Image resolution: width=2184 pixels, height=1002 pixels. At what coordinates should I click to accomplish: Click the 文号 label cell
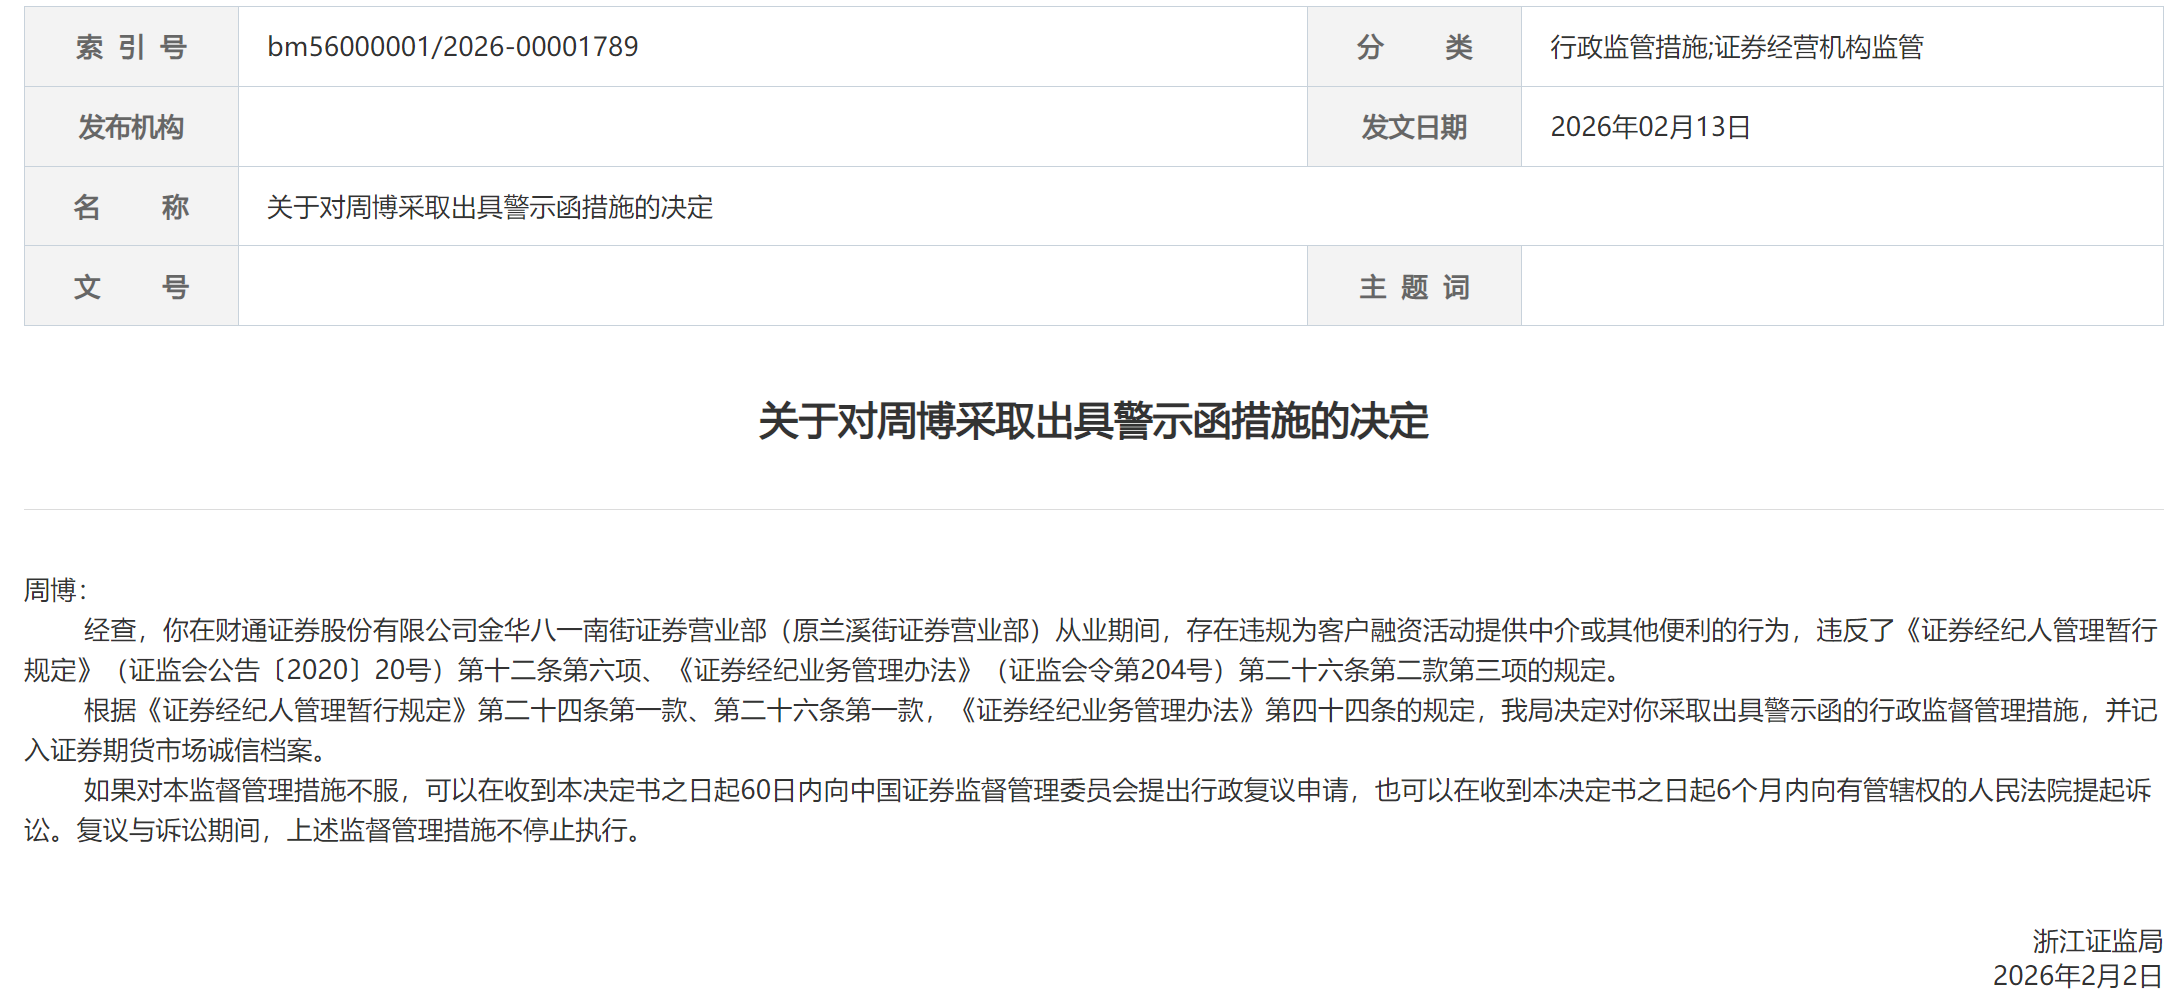(x=131, y=287)
